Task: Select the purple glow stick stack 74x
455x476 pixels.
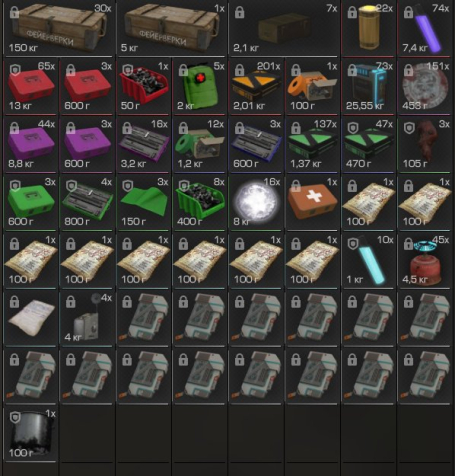Action: [x=425, y=28]
